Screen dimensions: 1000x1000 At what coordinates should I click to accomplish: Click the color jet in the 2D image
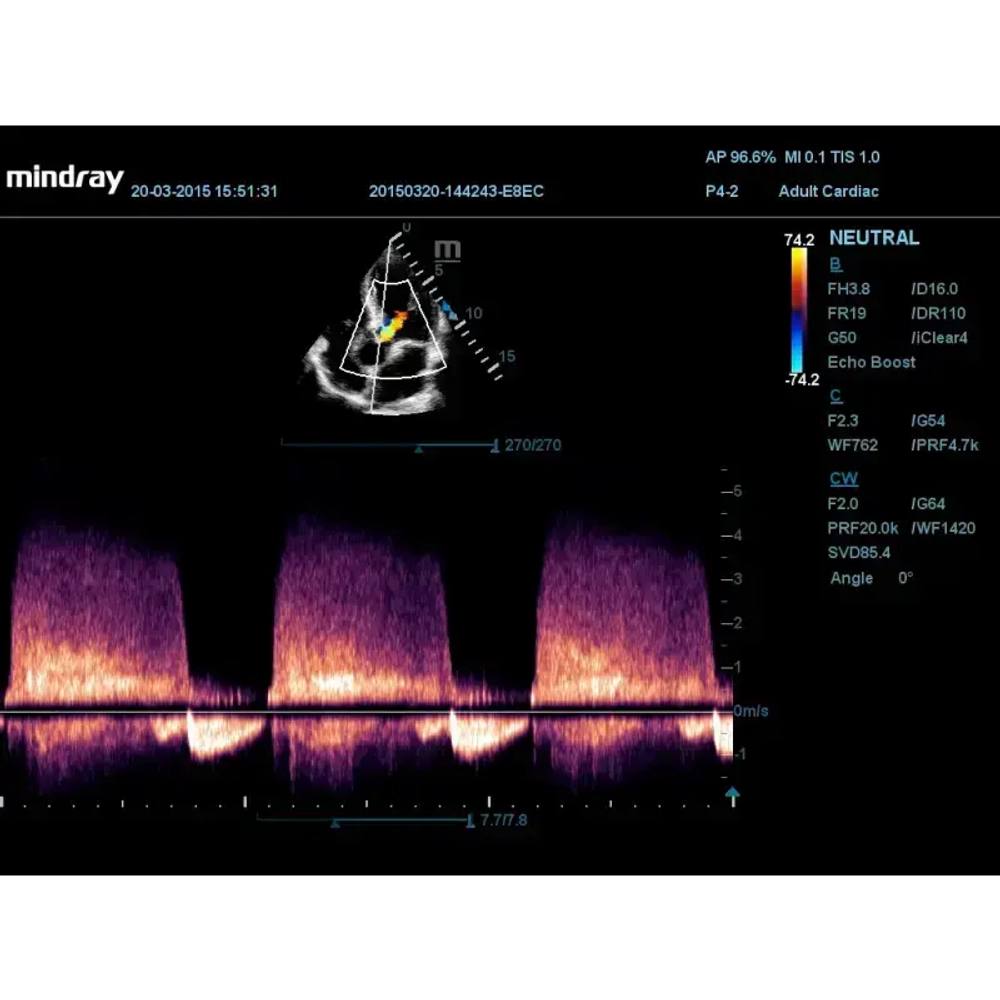[392, 327]
